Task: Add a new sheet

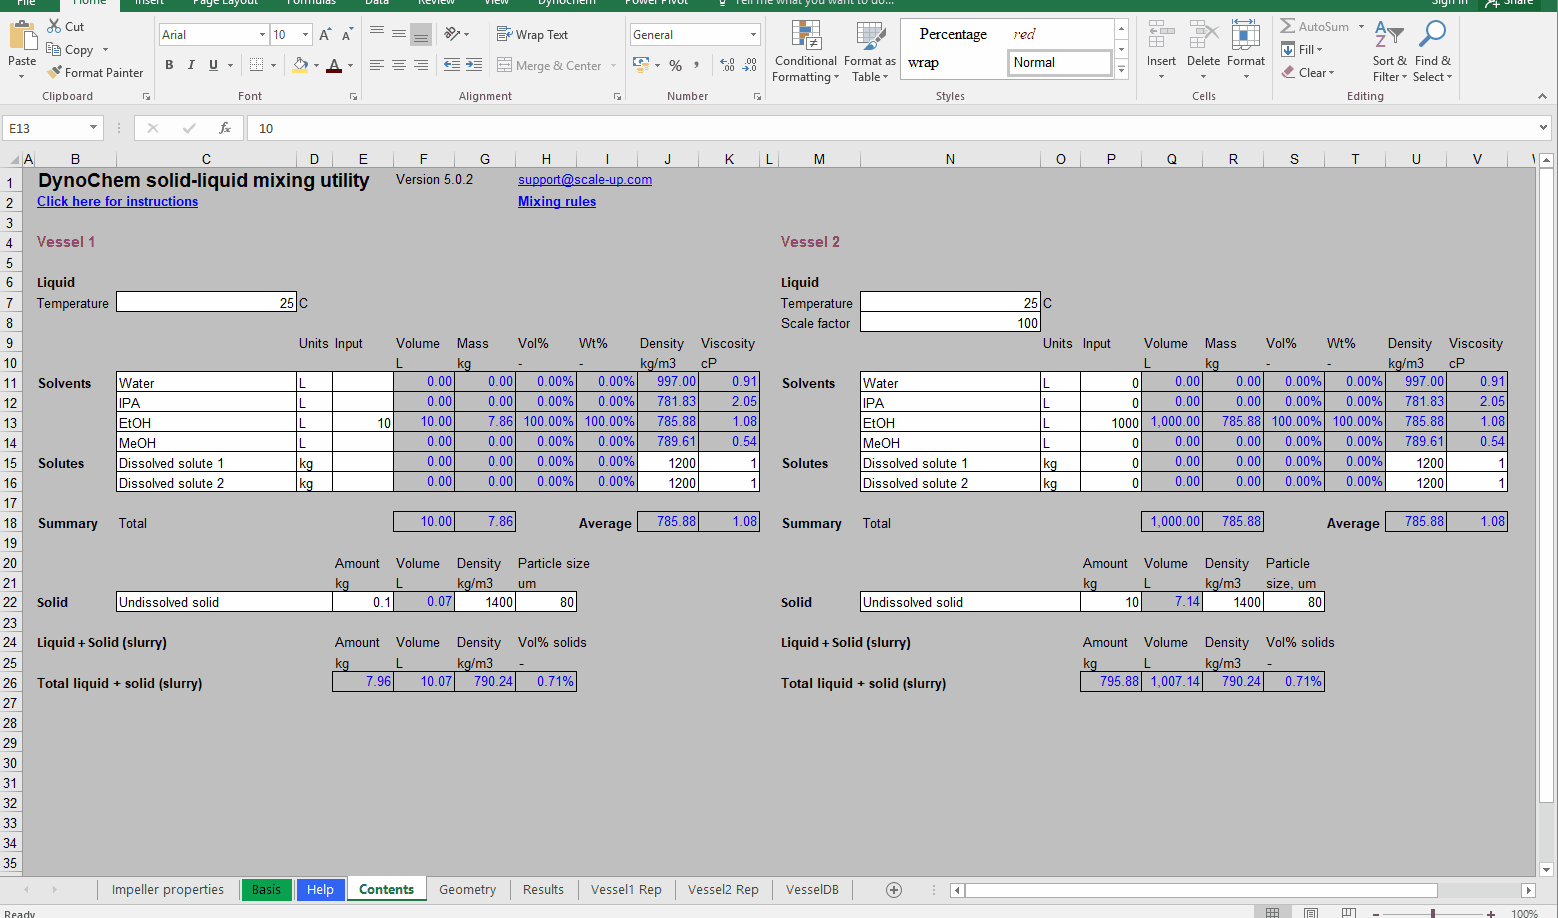Action: click(894, 890)
